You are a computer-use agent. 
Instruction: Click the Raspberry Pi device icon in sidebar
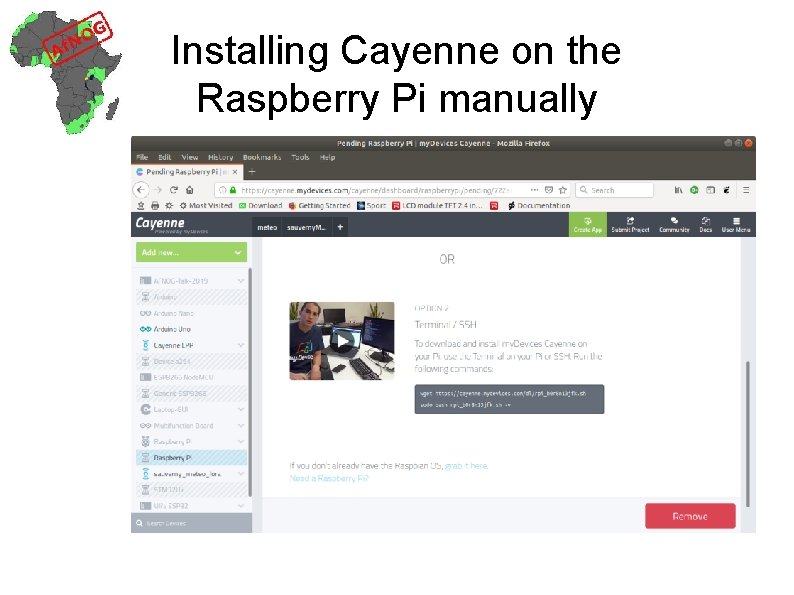click(145, 442)
